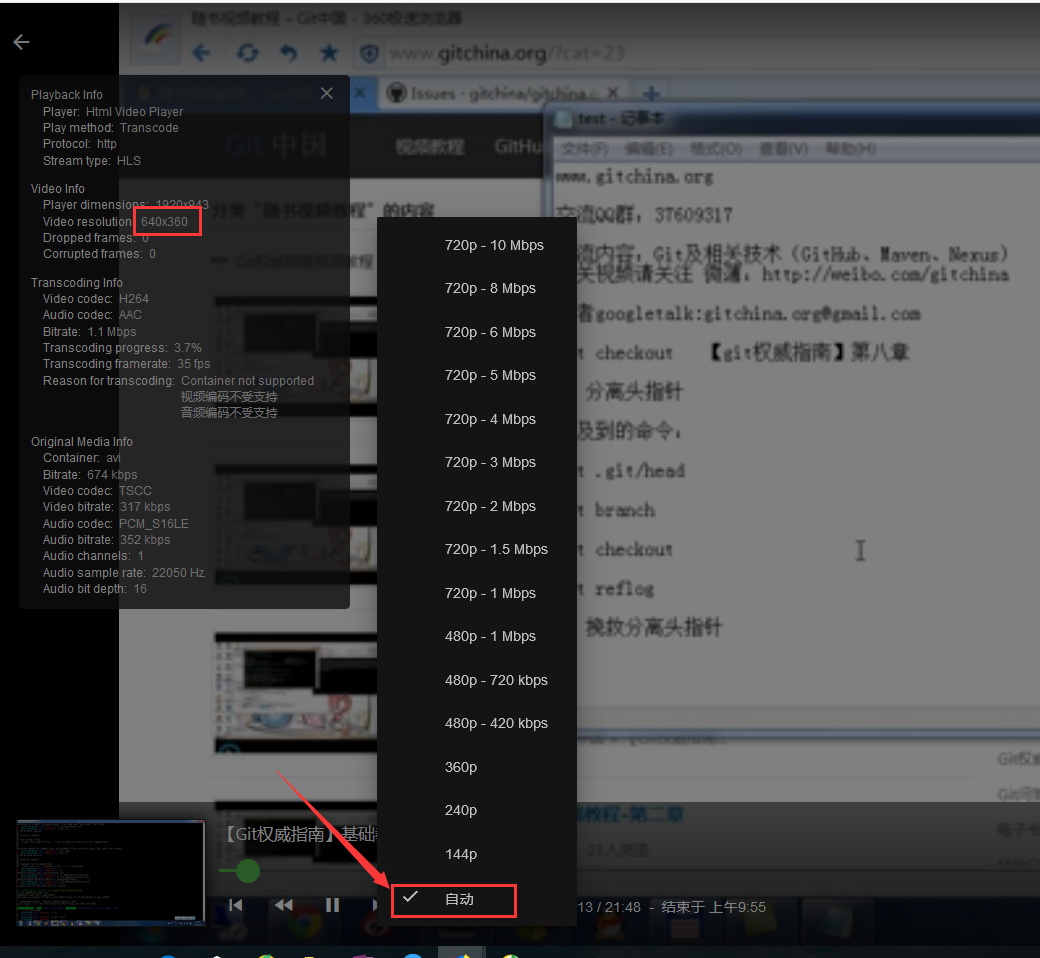Click 'Audio sample rate: 22050 Hz' line
1040x958 pixels.
coord(123,573)
